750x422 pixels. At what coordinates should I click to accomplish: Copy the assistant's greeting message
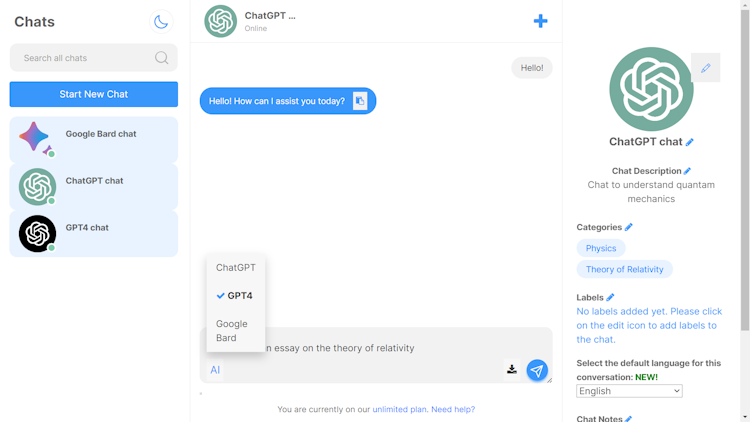point(360,101)
